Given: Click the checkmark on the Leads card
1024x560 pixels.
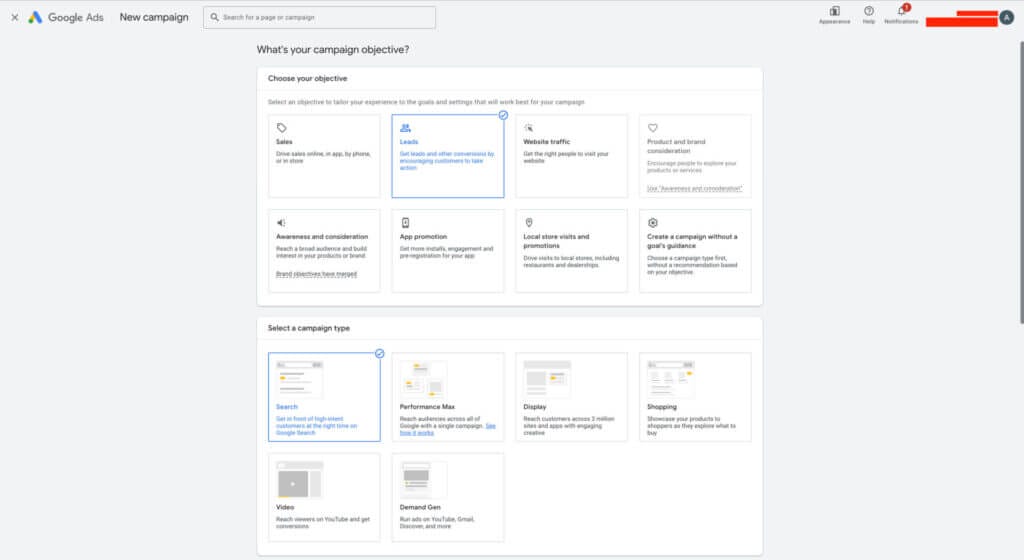Looking at the screenshot, I should pos(504,115).
